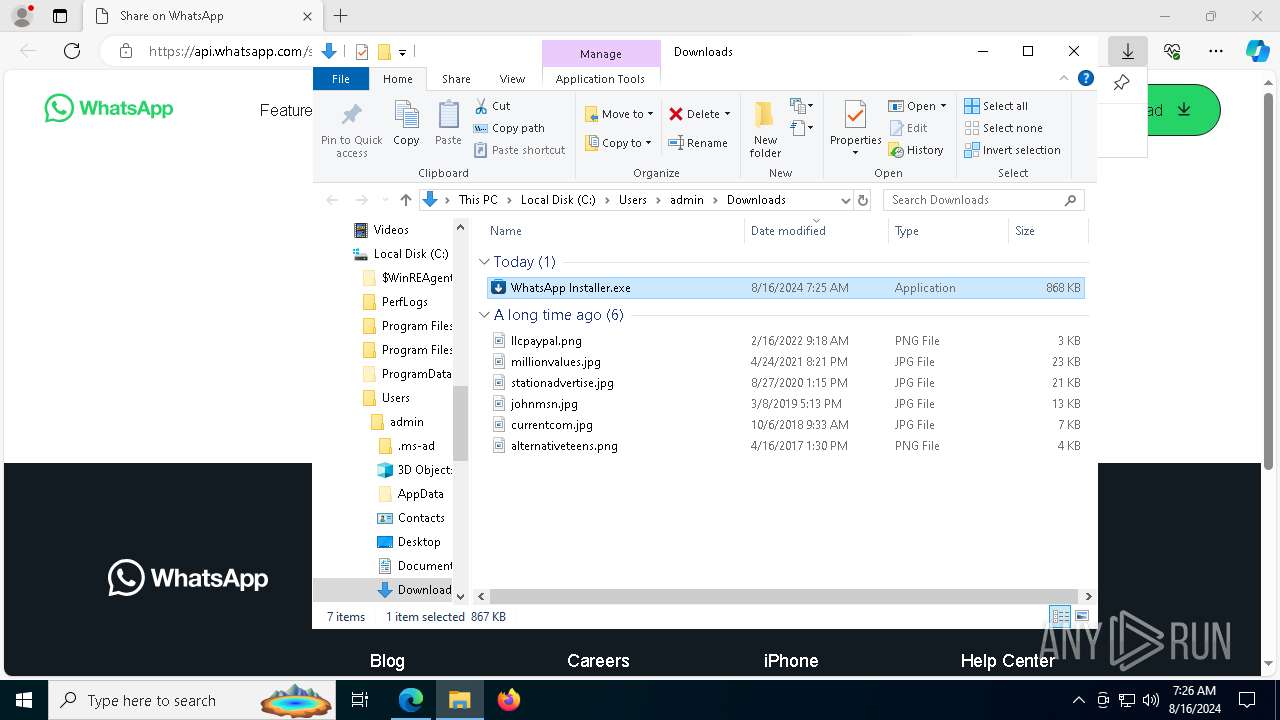Open Task View on the taskbar
This screenshot has width=1280, height=720.
click(x=360, y=700)
